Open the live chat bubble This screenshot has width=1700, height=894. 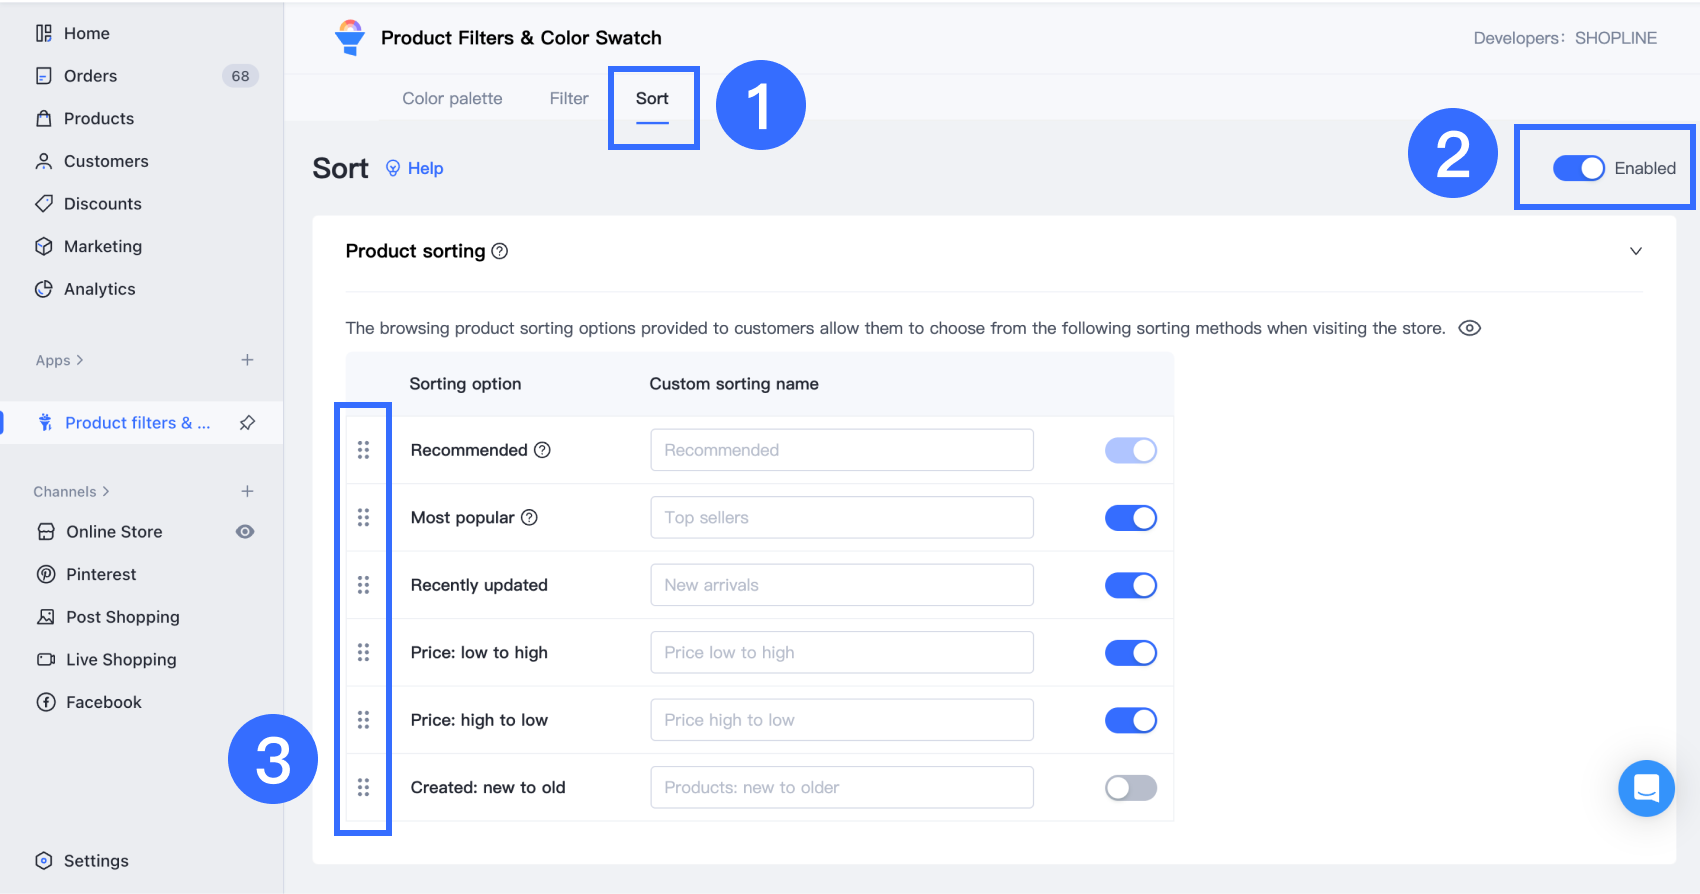coord(1646,788)
